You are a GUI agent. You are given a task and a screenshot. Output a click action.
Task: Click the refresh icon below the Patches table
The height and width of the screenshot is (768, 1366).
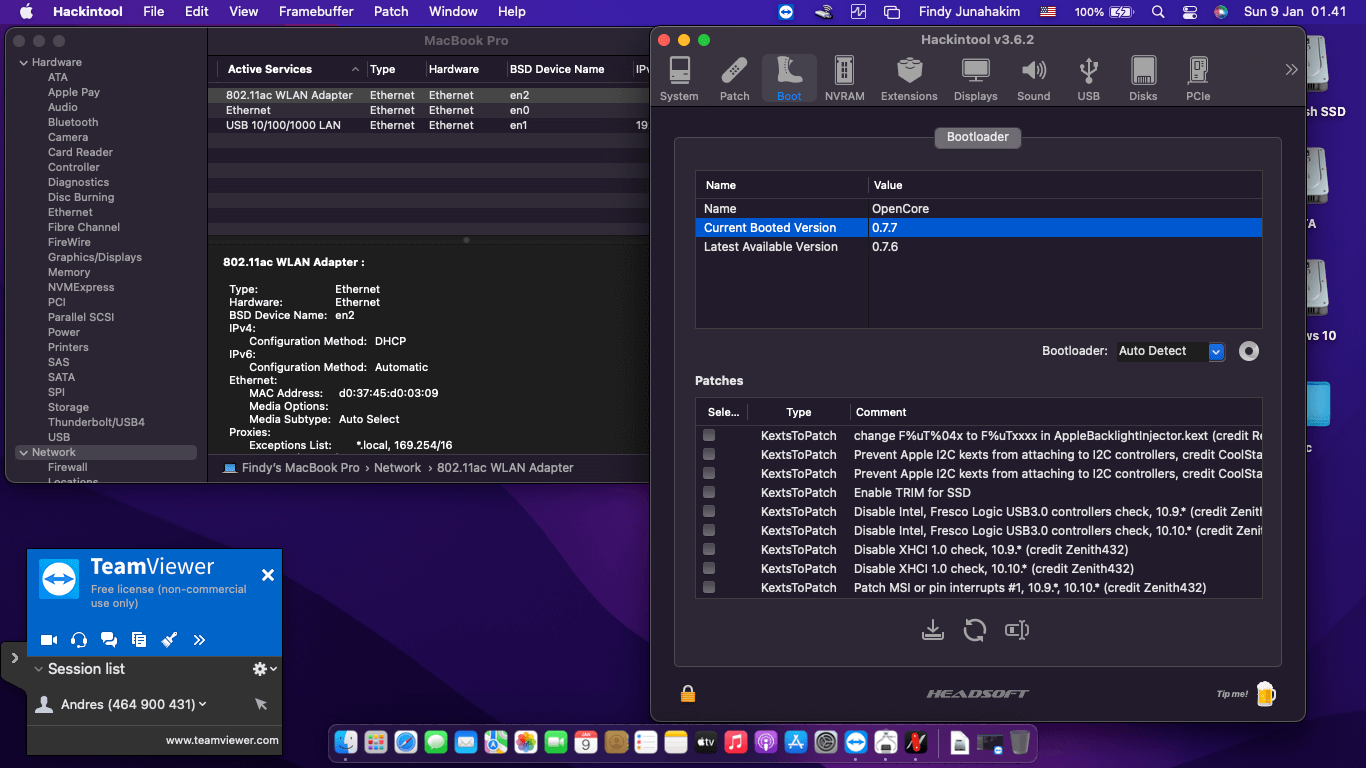coord(975,630)
